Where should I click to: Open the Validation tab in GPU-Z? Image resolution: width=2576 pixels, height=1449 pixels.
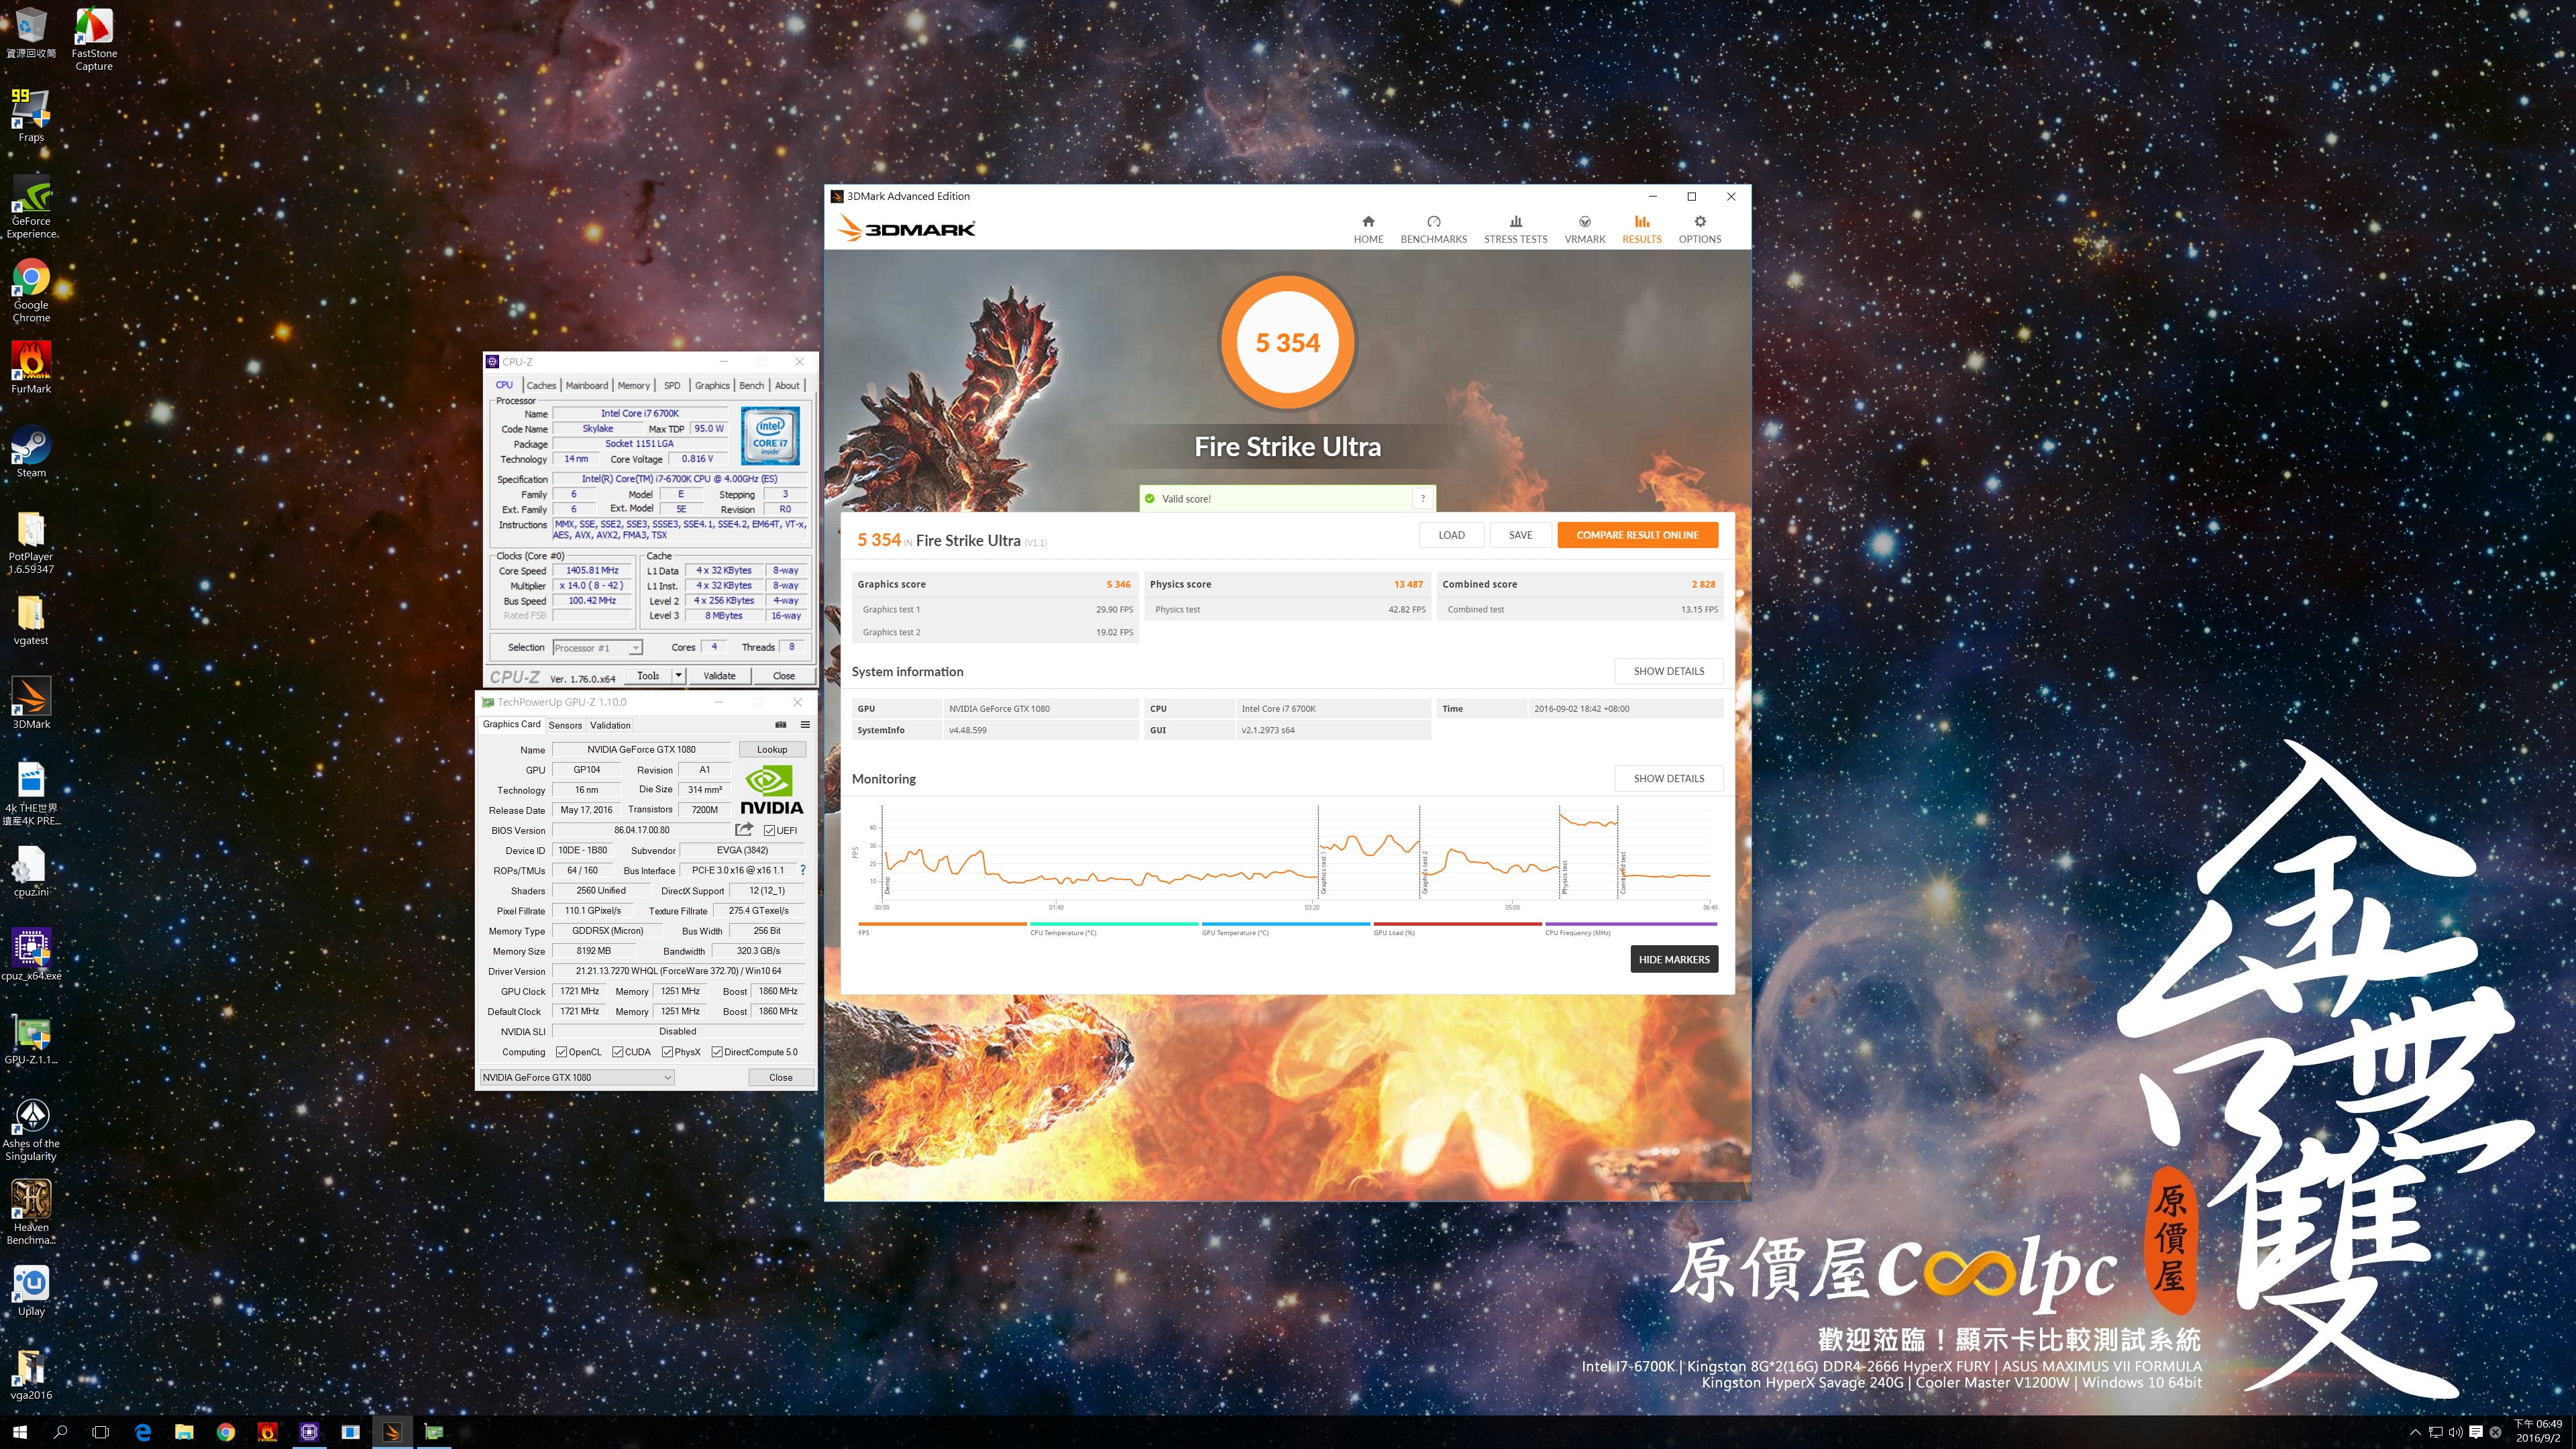(x=610, y=725)
